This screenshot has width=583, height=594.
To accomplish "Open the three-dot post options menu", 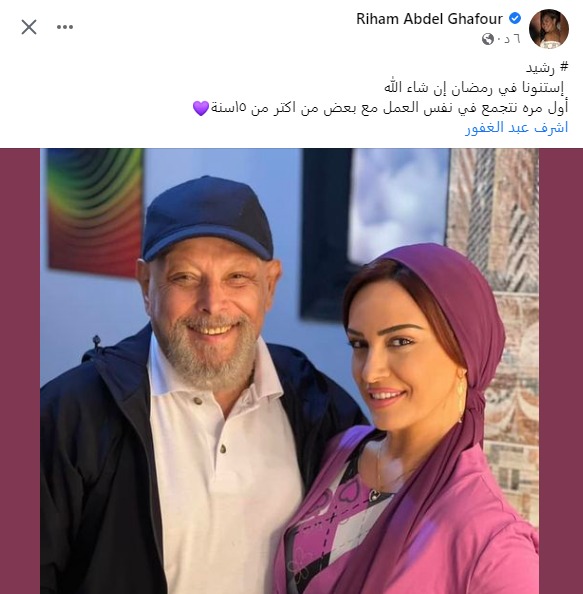I will (65, 27).
